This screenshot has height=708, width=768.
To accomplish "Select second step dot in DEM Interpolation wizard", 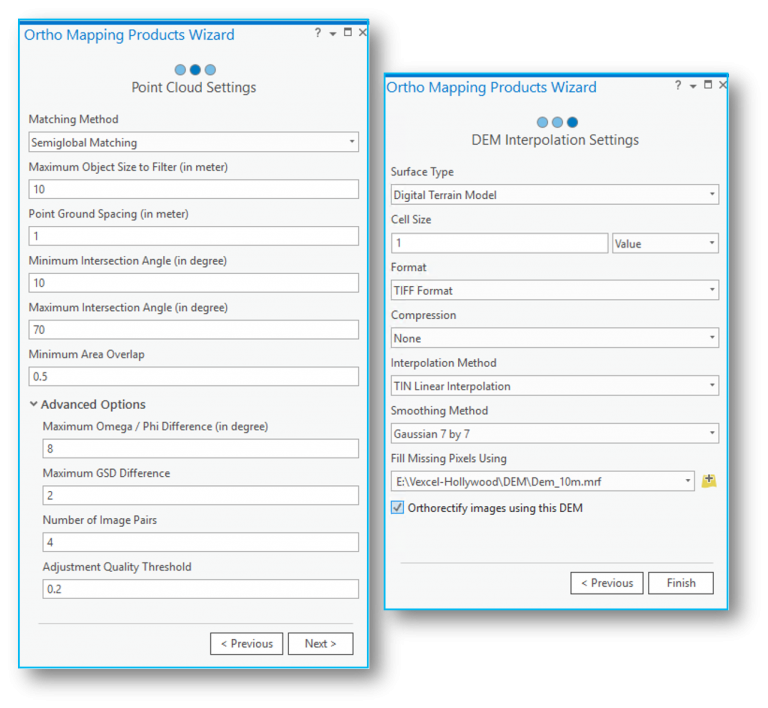I will pos(557,122).
